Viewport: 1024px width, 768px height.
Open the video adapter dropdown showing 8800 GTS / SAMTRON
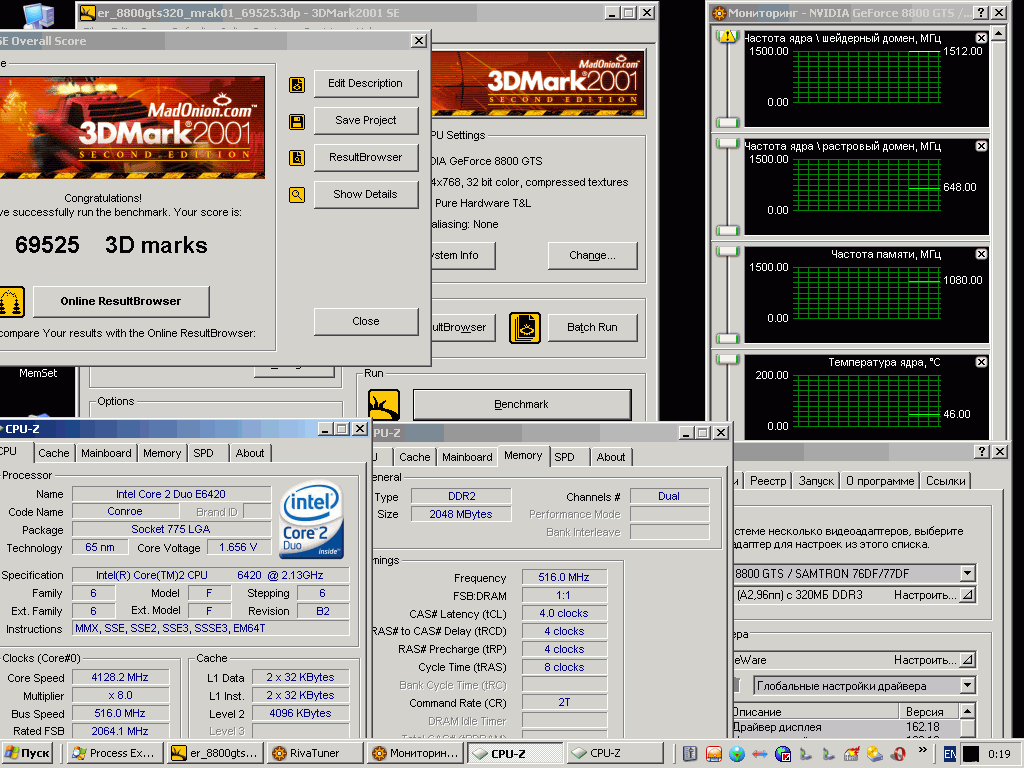[967, 573]
